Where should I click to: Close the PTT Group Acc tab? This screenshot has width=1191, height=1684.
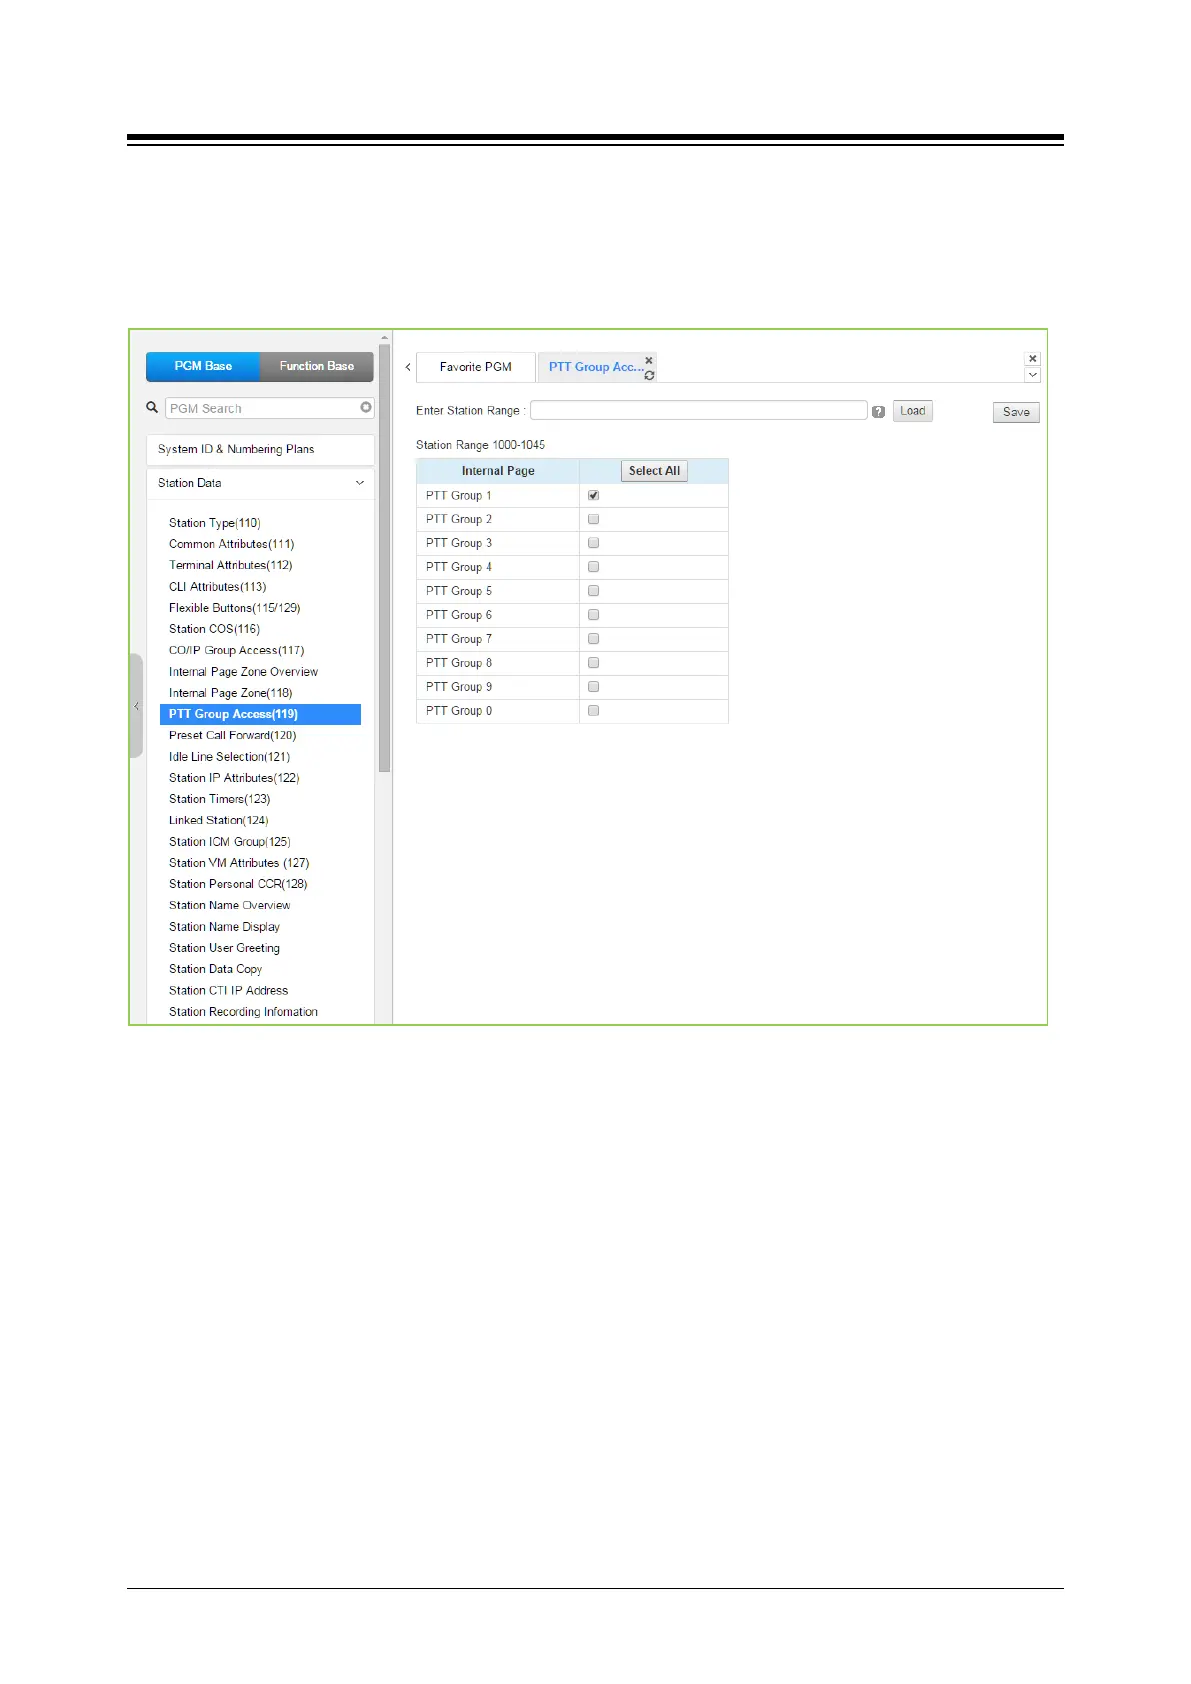[649, 360]
